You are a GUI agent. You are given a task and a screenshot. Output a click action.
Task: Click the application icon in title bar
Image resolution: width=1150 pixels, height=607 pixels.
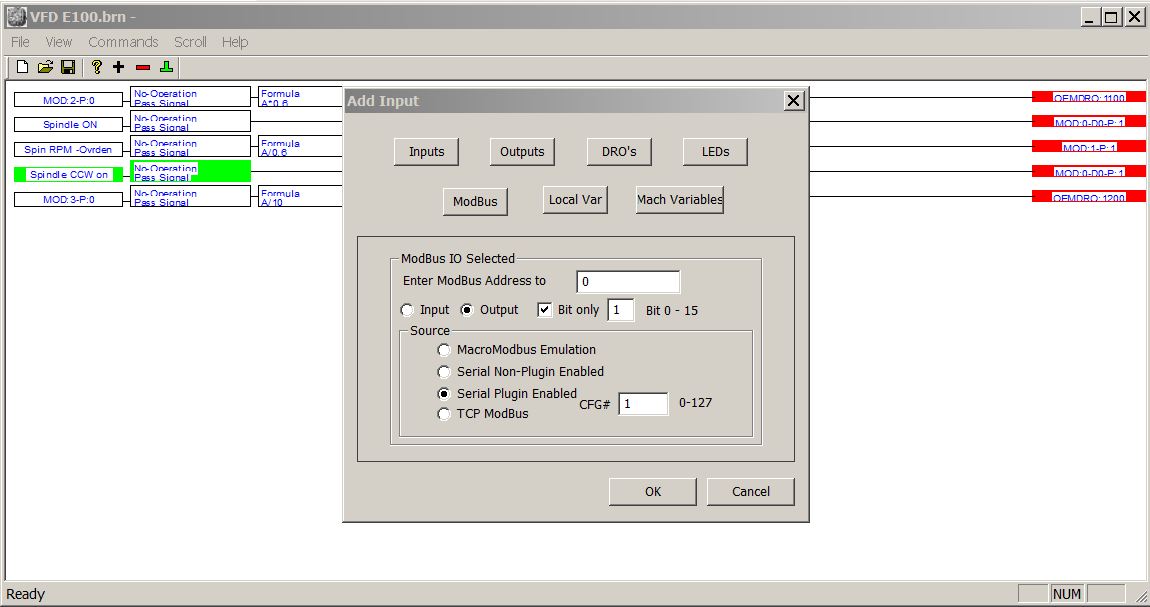[16, 17]
